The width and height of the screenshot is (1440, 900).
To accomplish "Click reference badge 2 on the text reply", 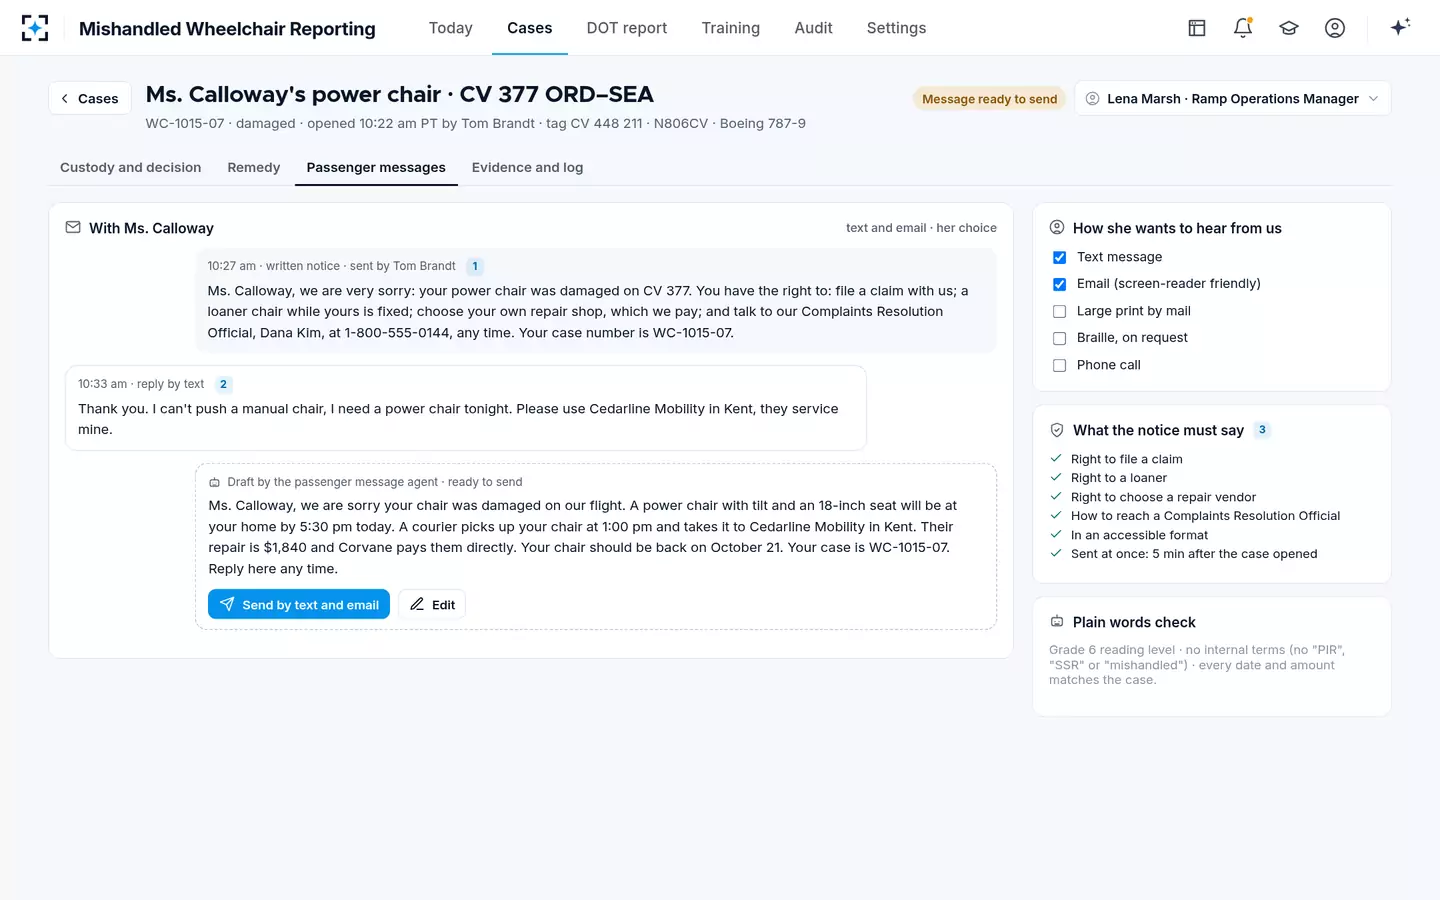I will click(223, 384).
